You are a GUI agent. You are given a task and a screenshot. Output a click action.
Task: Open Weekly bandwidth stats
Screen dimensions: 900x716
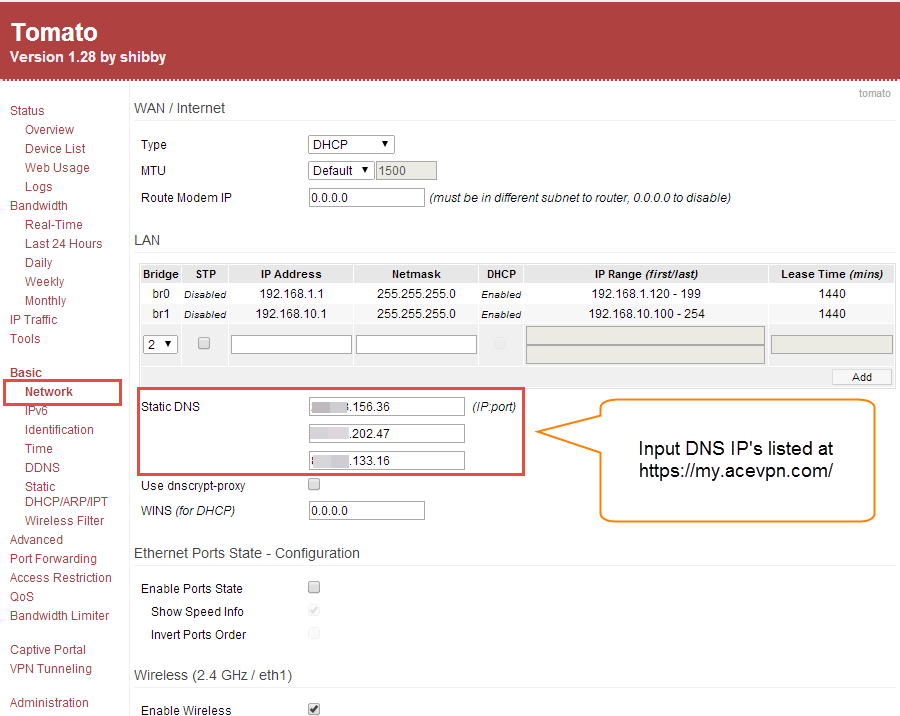click(x=45, y=281)
